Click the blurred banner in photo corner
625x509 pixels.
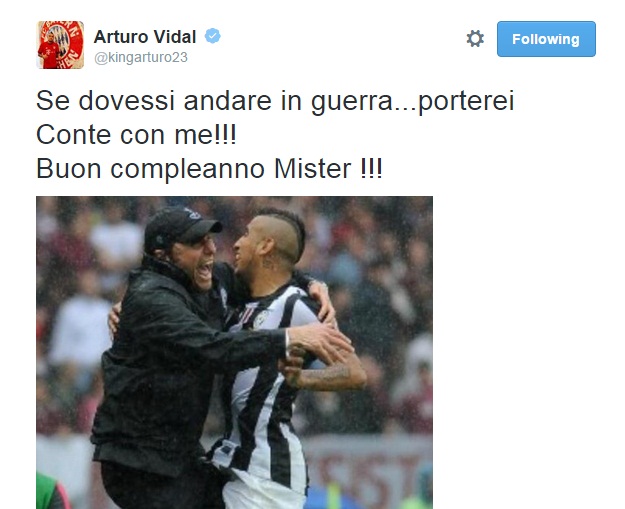pos(369,468)
